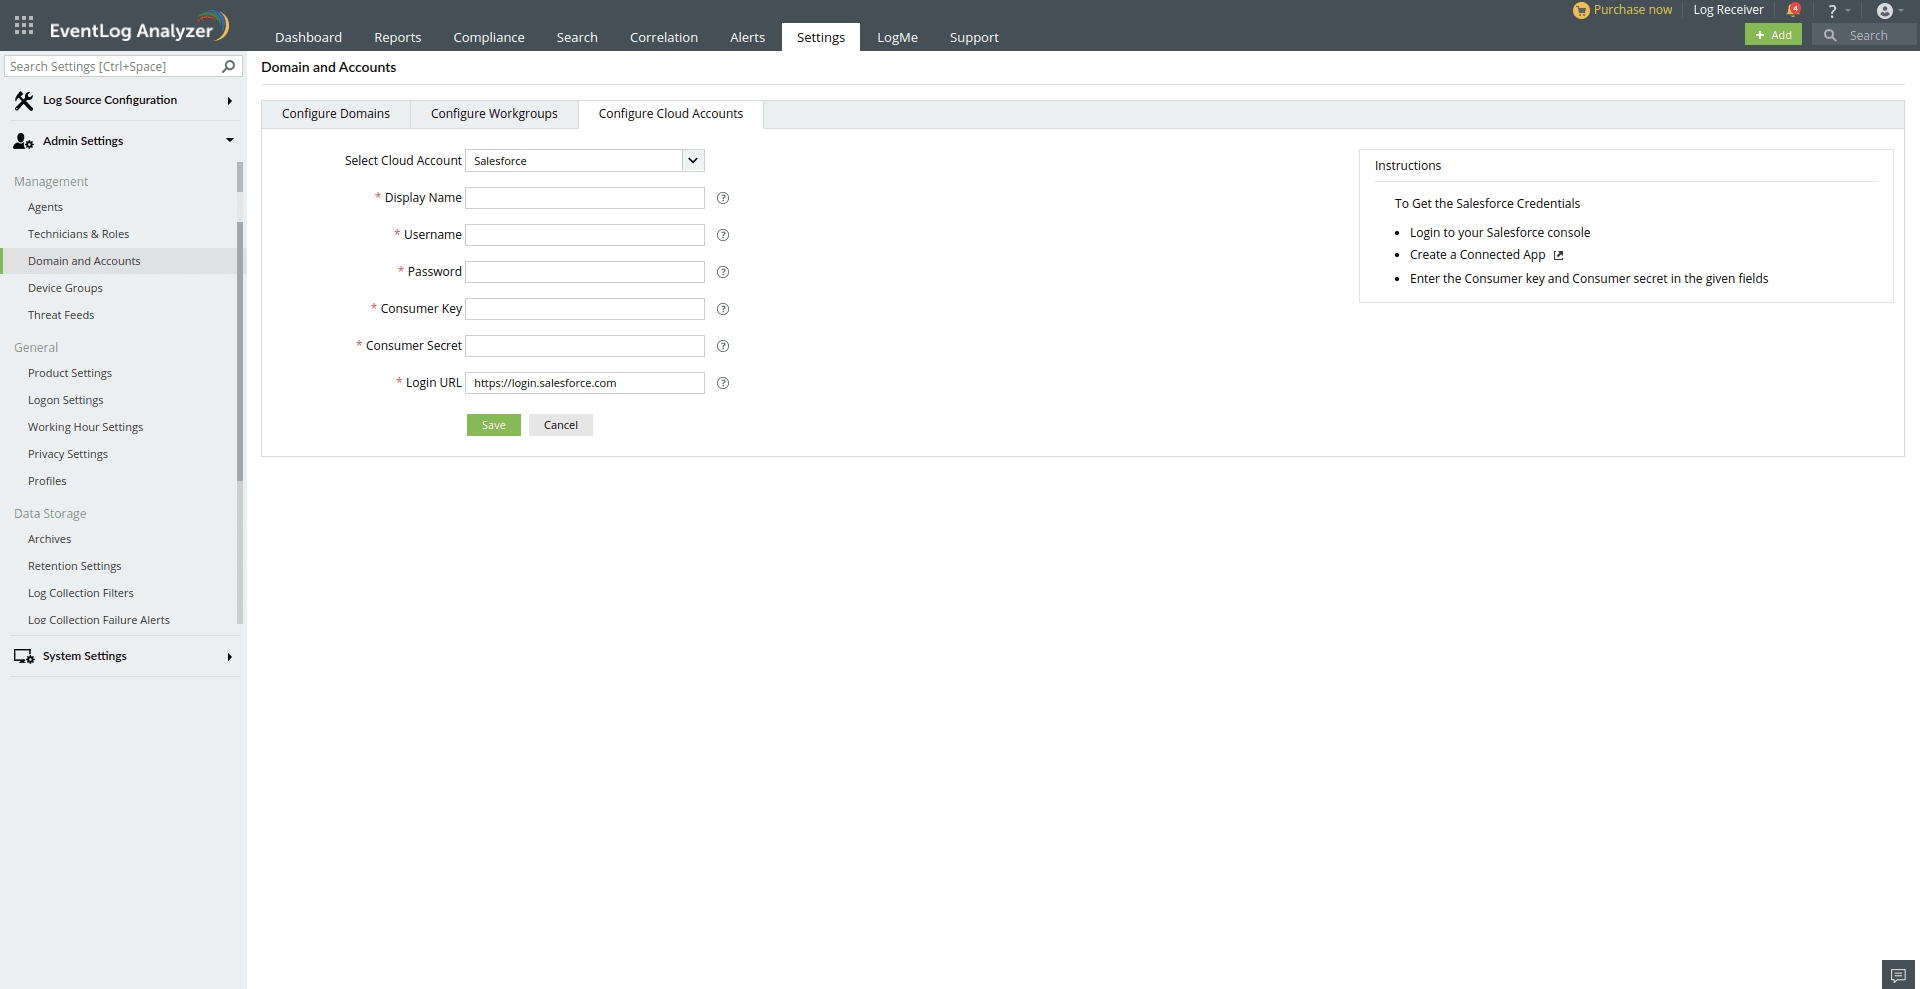Click the Admin Settings user-gear icon

pos(23,141)
